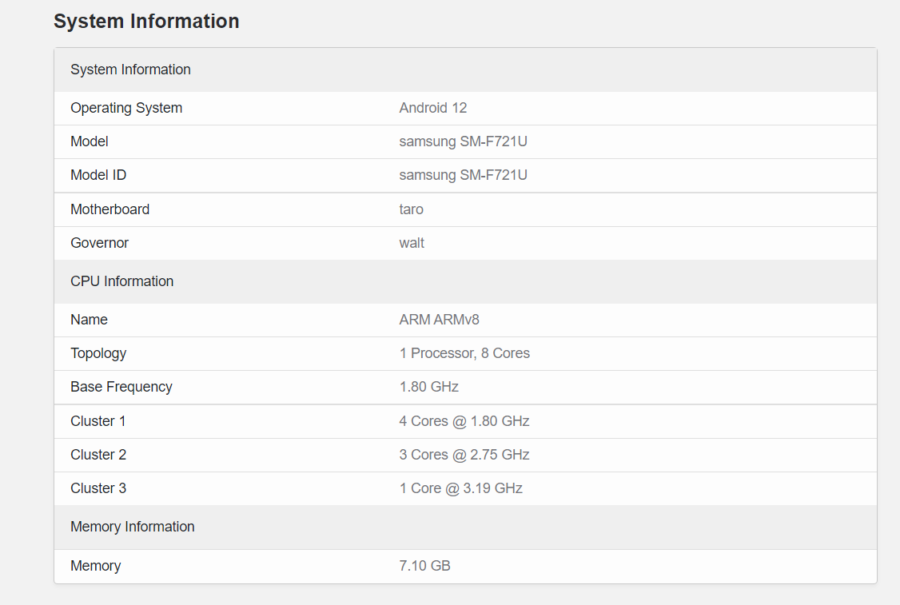The height and width of the screenshot is (605, 900).
Task: Select the 1 Core @ 3.19 GHz value
Action: pyautogui.click(x=460, y=488)
